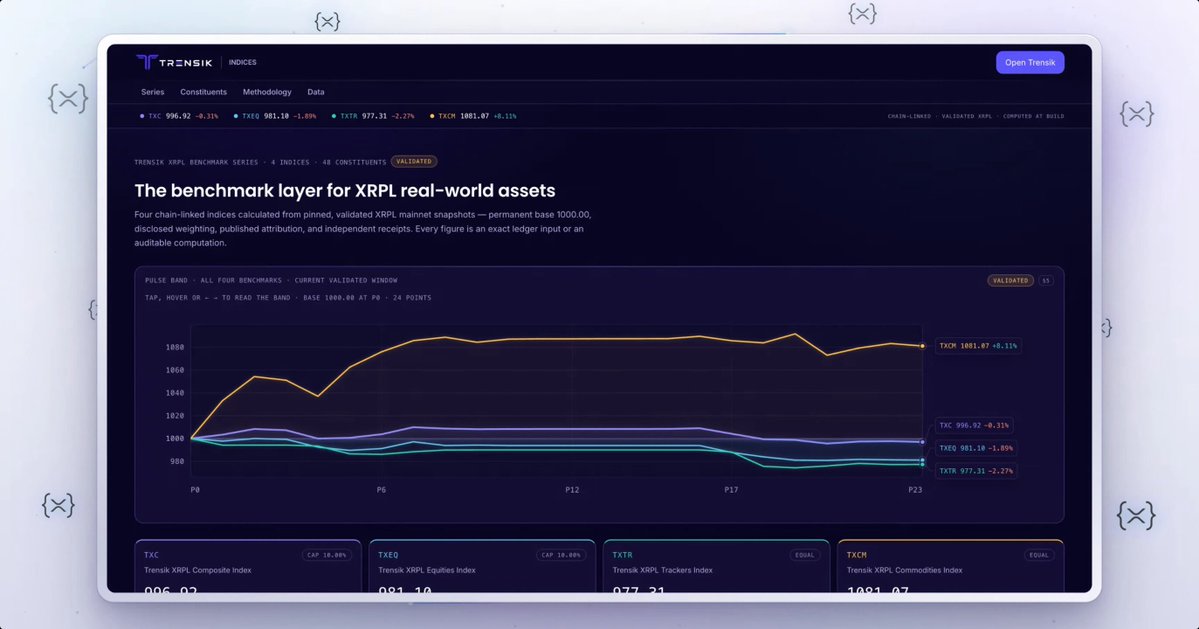
Task: Click the CAP 10.00% badge on the TXC card
Action: pyautogui.click(x=327, y=555)
